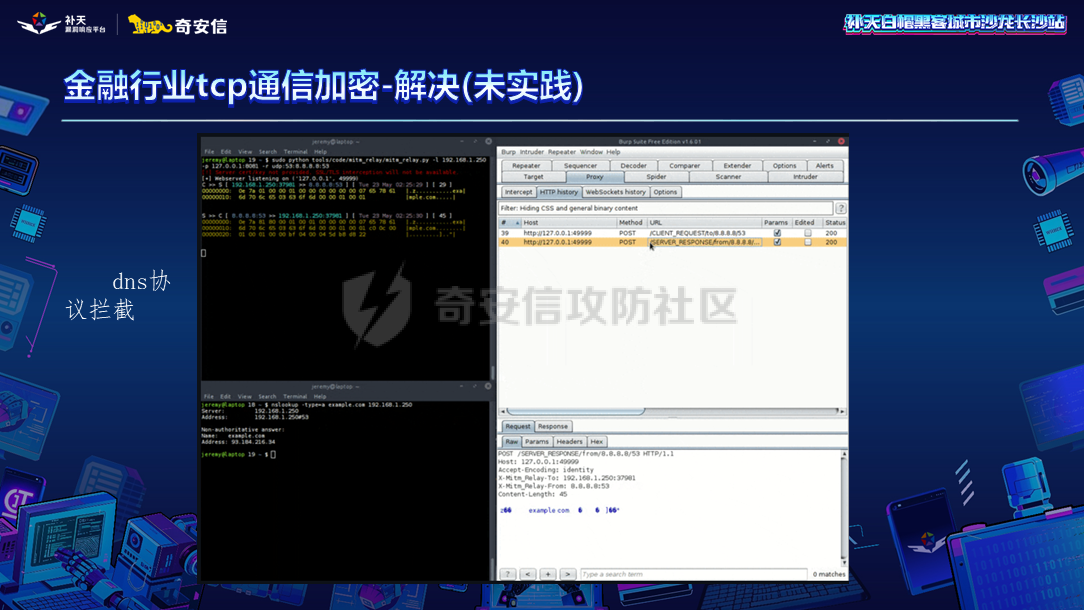Switch to the Response tab

click(552, 426)
